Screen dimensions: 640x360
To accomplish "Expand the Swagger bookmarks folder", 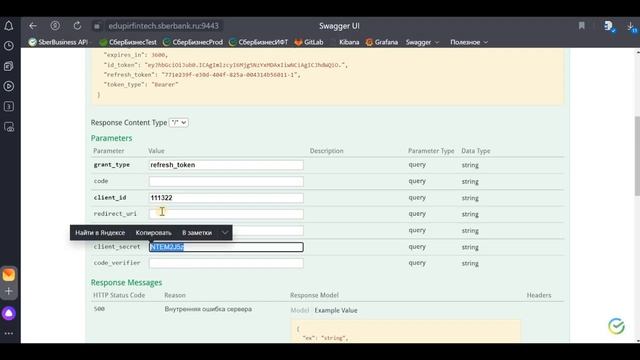I will 422,42.
